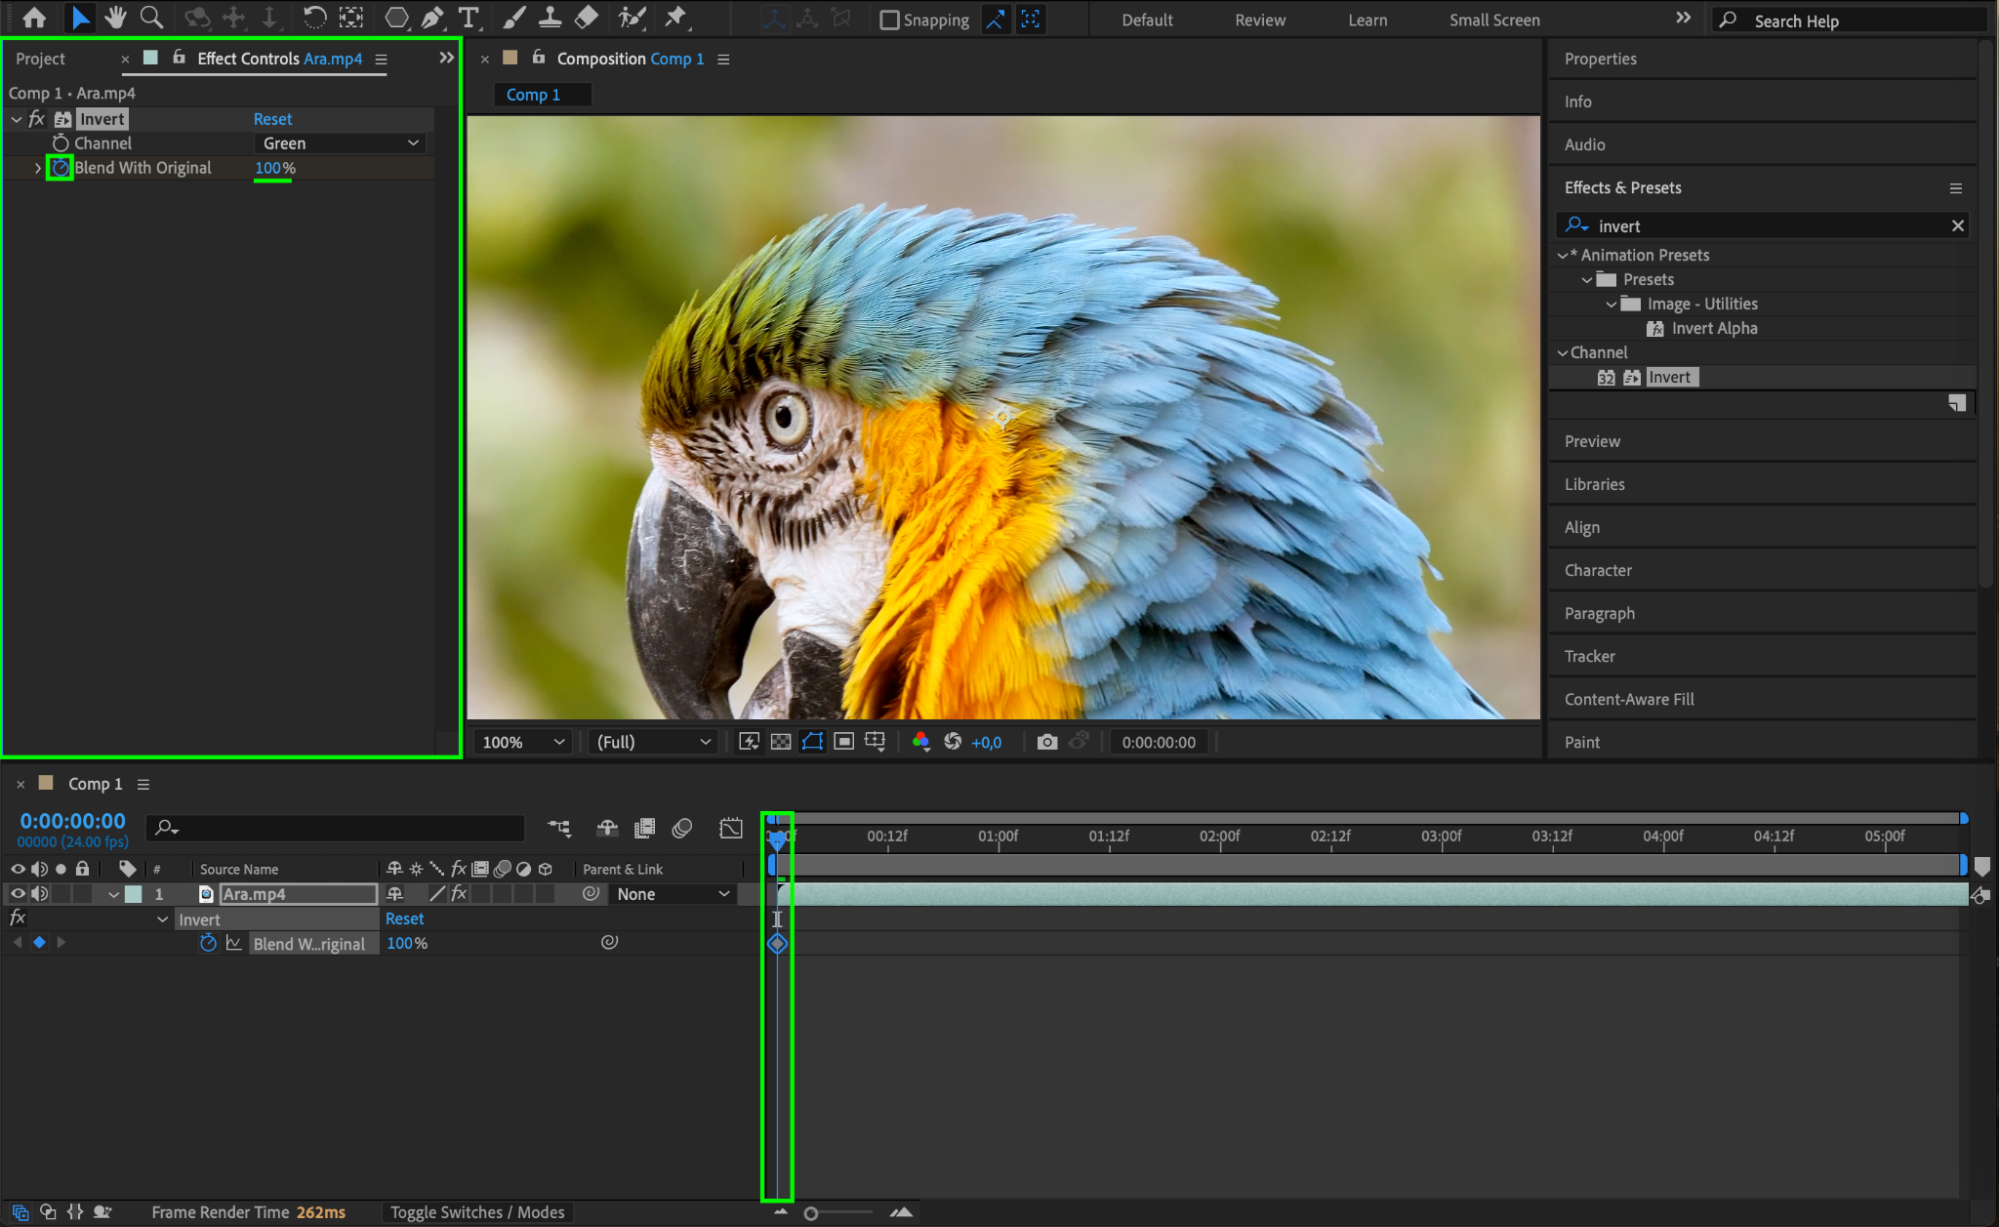This screenshot has width=1999, height=1227.
Task: Open the magnification 100% dropdown
Action: [x=522, y=742]
